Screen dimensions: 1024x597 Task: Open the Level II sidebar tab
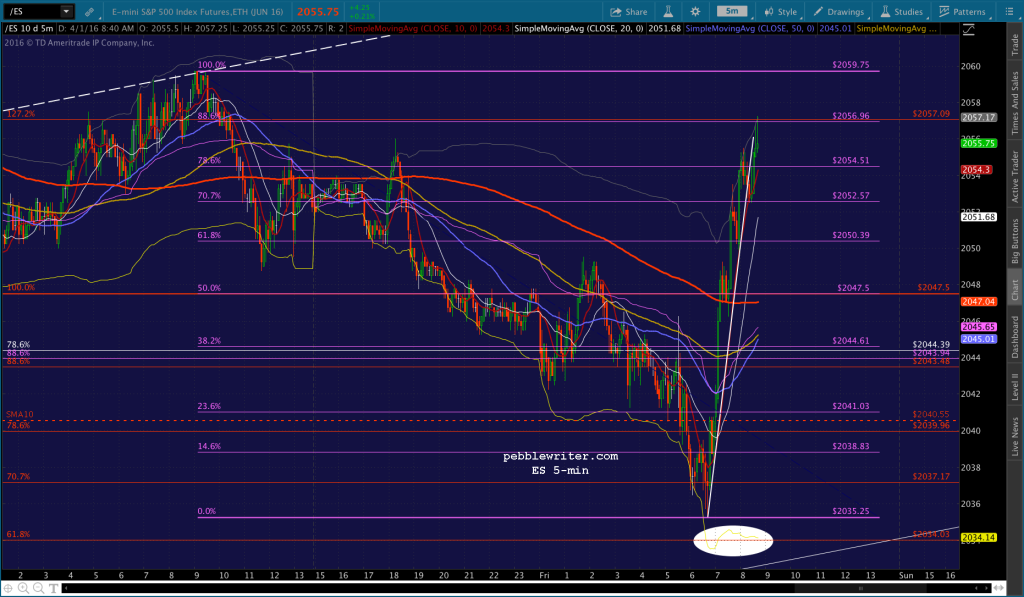[x=1015, y=387]
